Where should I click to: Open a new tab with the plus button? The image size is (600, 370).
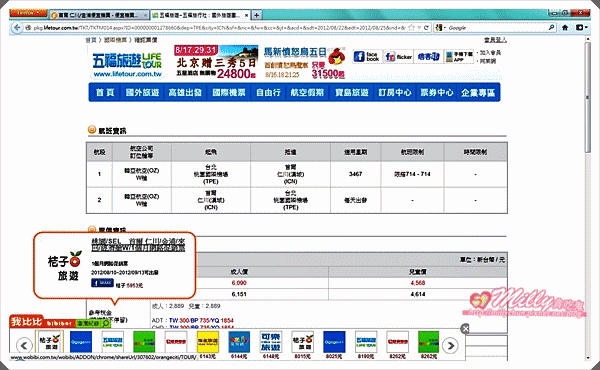(256, 15)
